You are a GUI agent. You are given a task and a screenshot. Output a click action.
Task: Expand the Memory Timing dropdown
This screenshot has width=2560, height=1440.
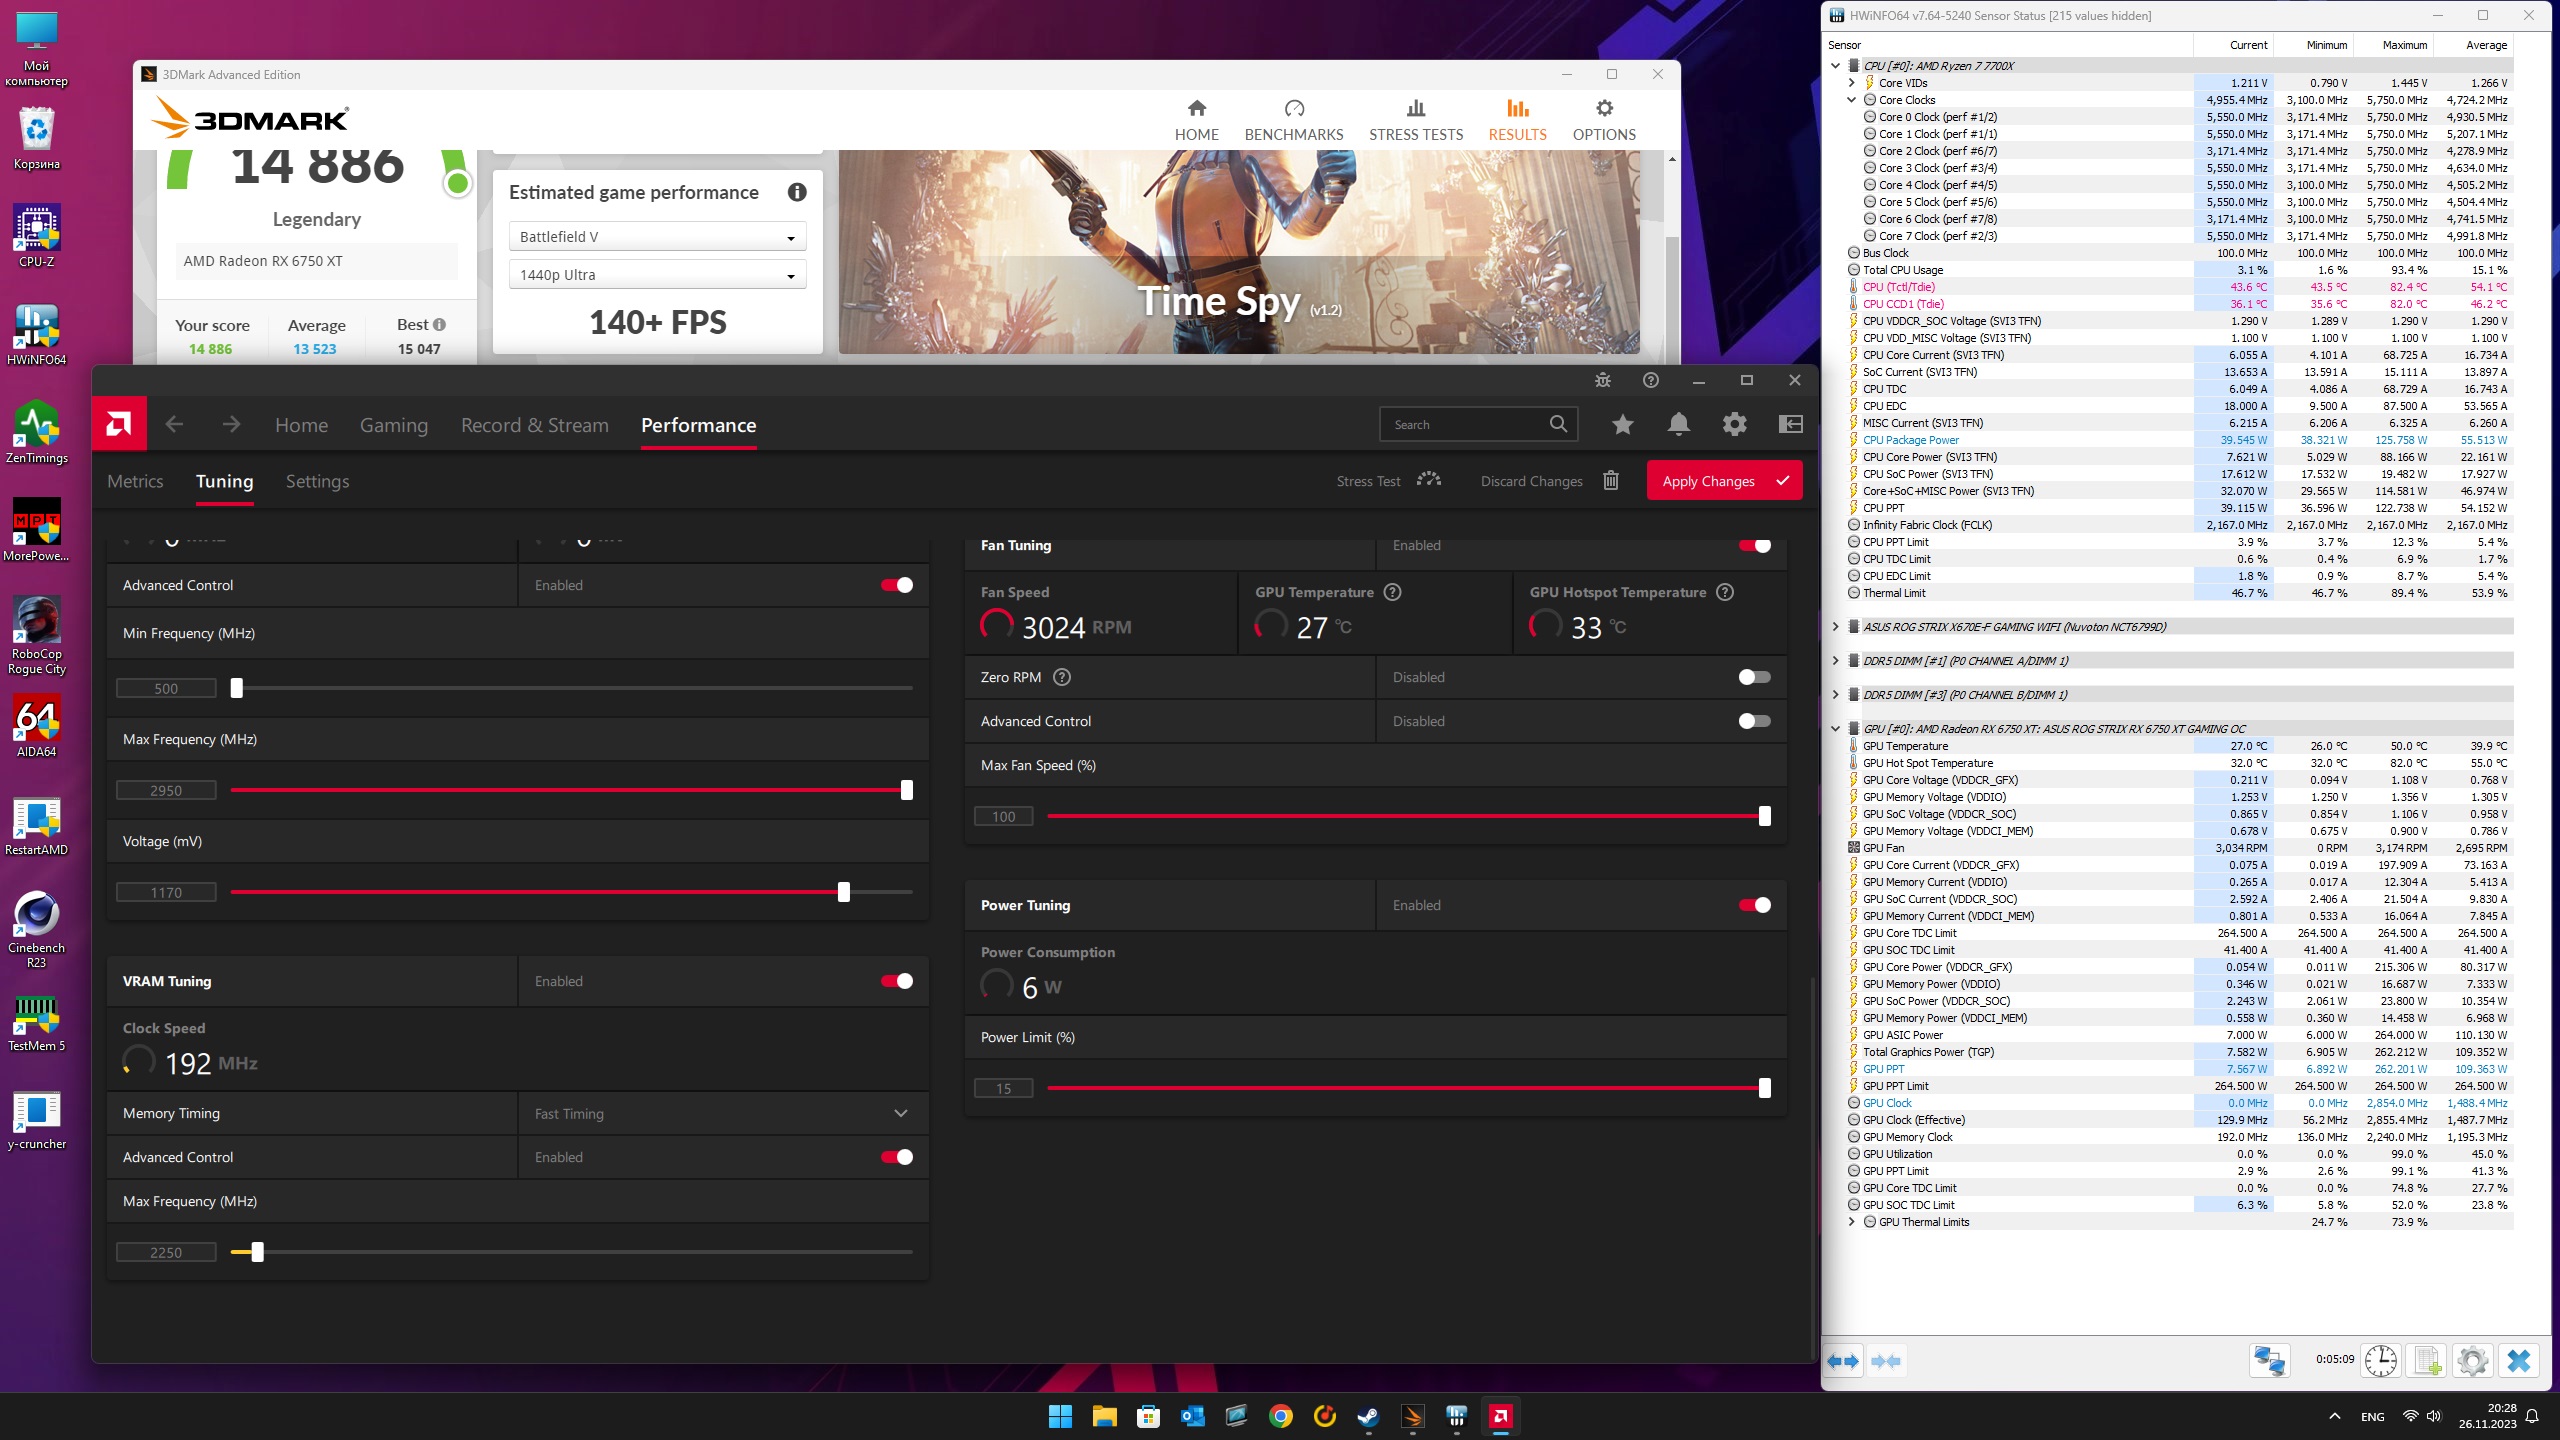(x=900, y=1113)
